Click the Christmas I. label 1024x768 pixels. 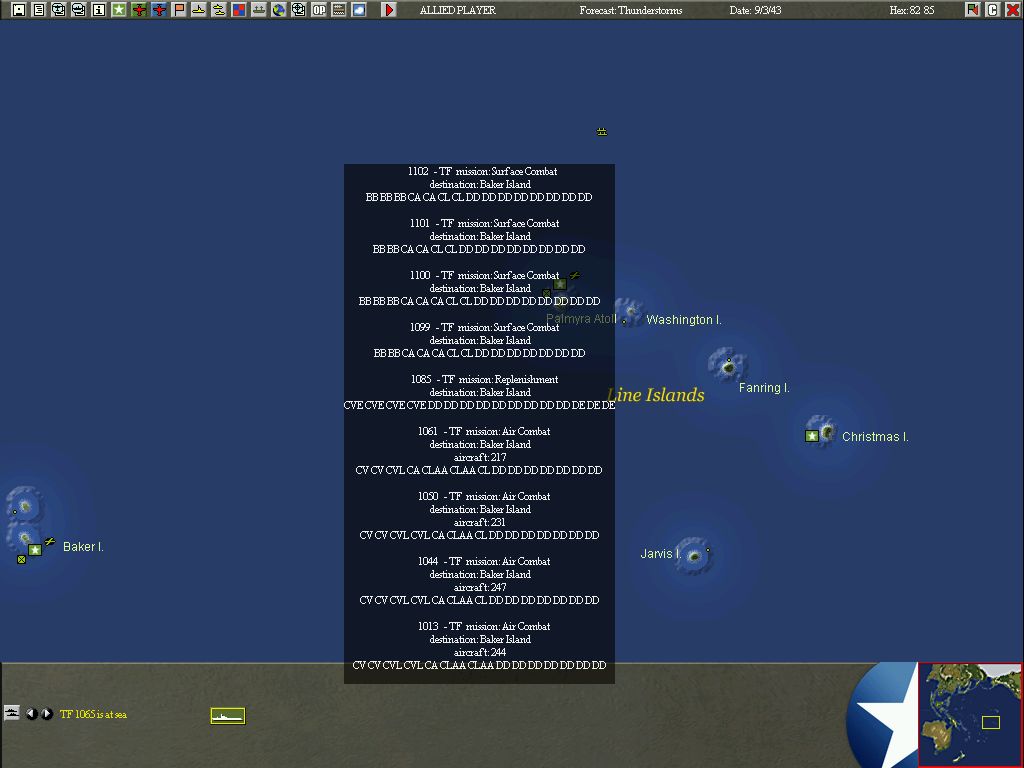point(875,437)
